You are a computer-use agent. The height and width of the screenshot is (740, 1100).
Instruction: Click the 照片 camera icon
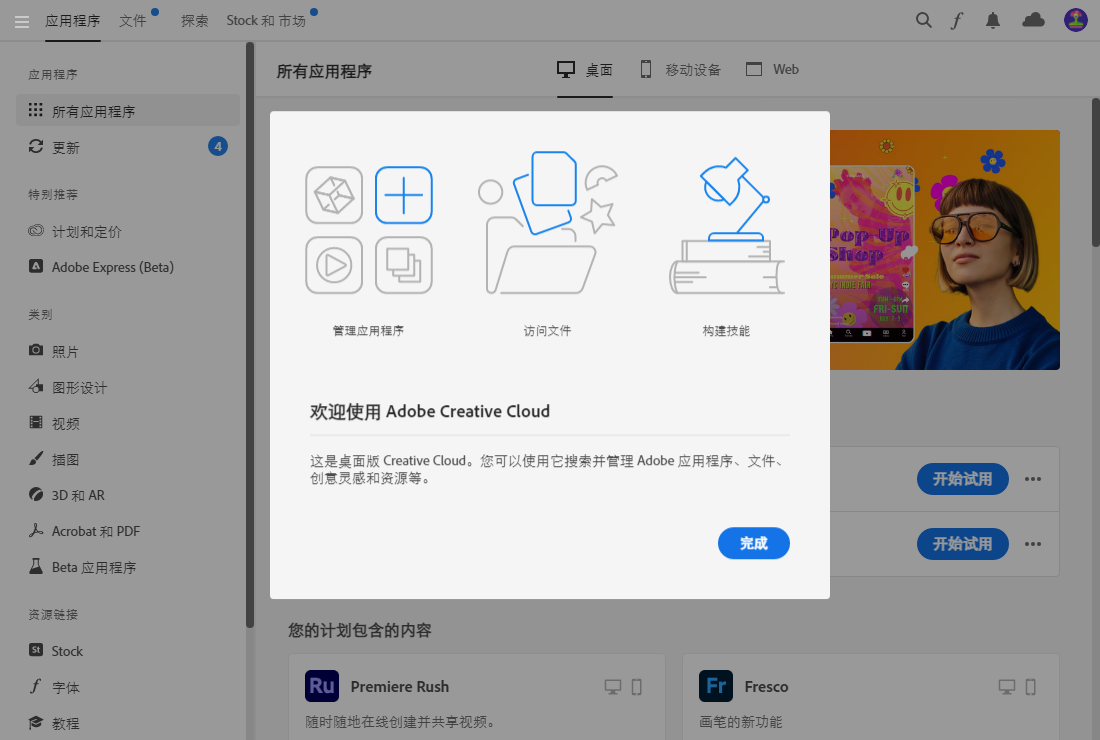(35, 350)
